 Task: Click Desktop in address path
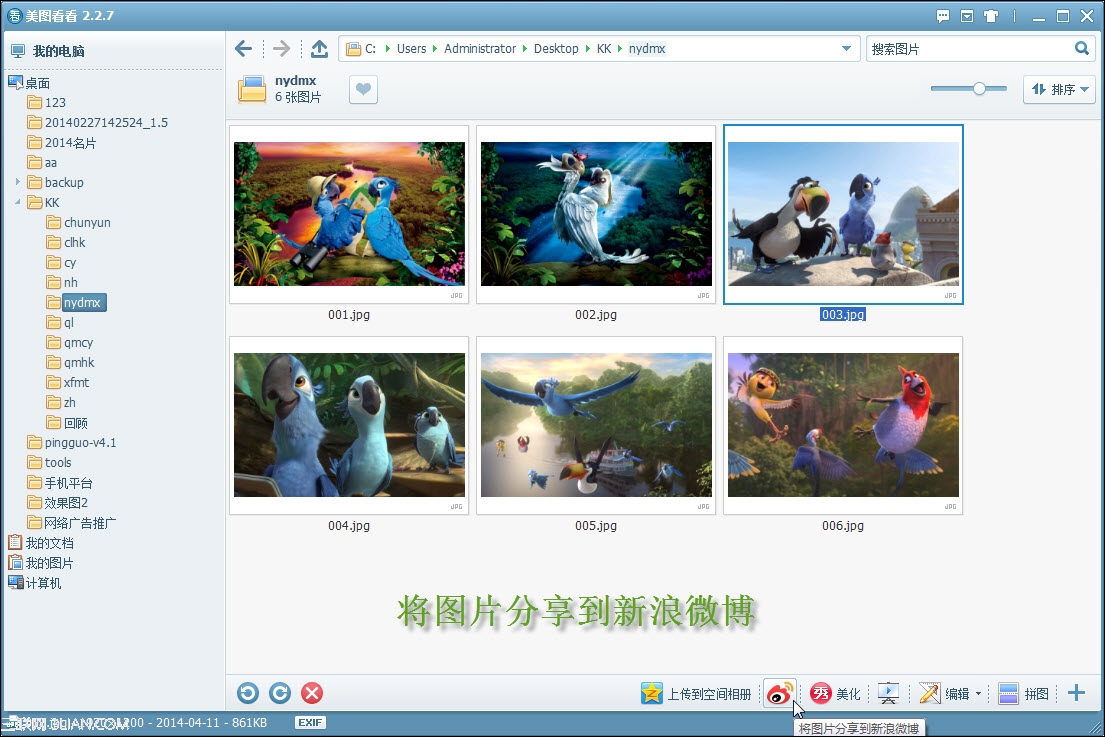556,49
